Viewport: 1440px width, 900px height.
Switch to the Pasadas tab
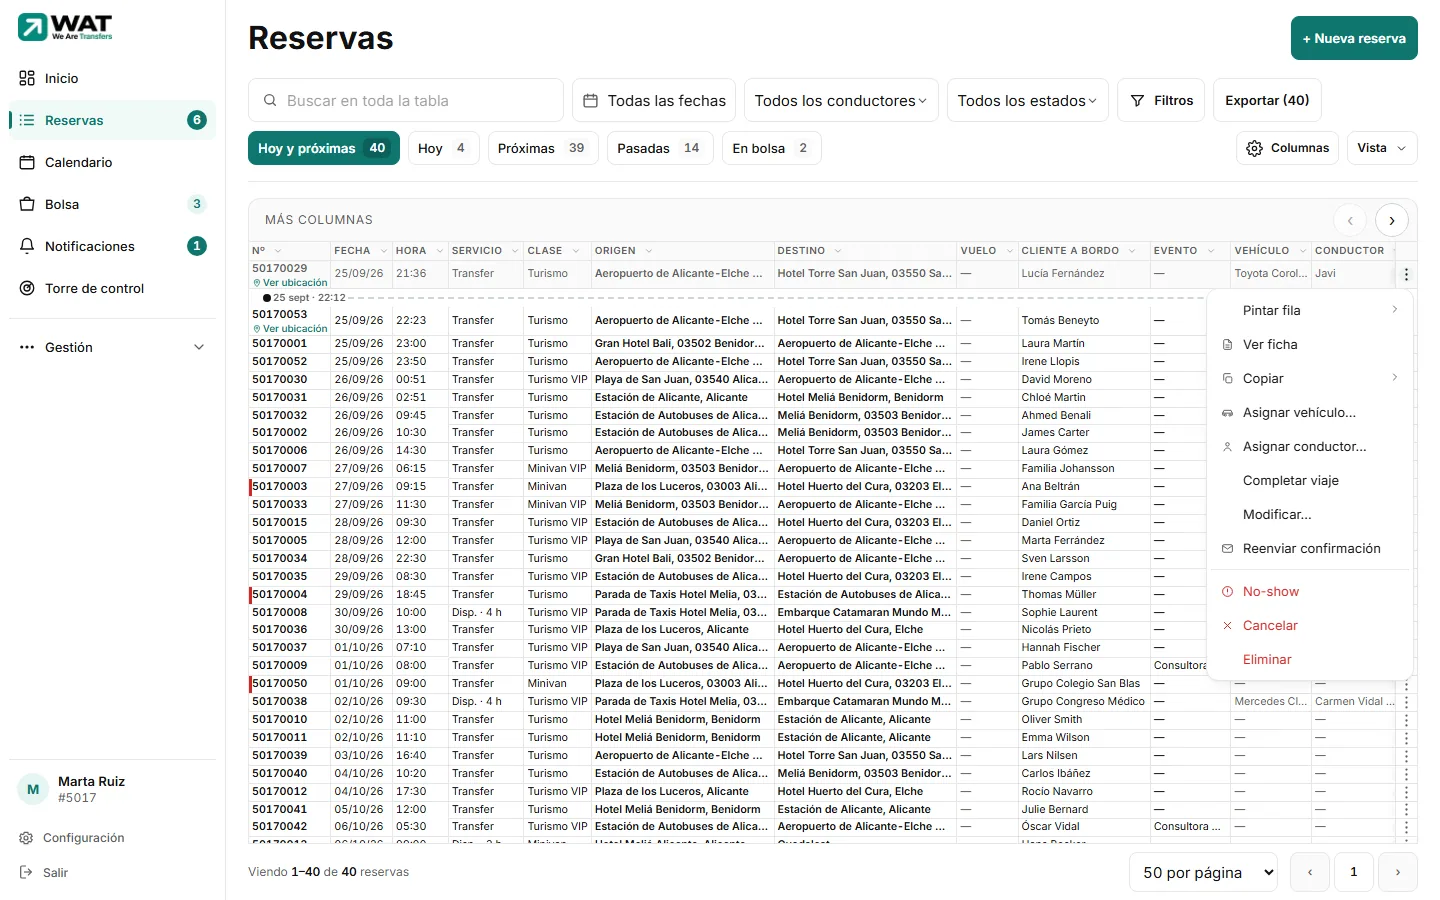tap(660, 148)
